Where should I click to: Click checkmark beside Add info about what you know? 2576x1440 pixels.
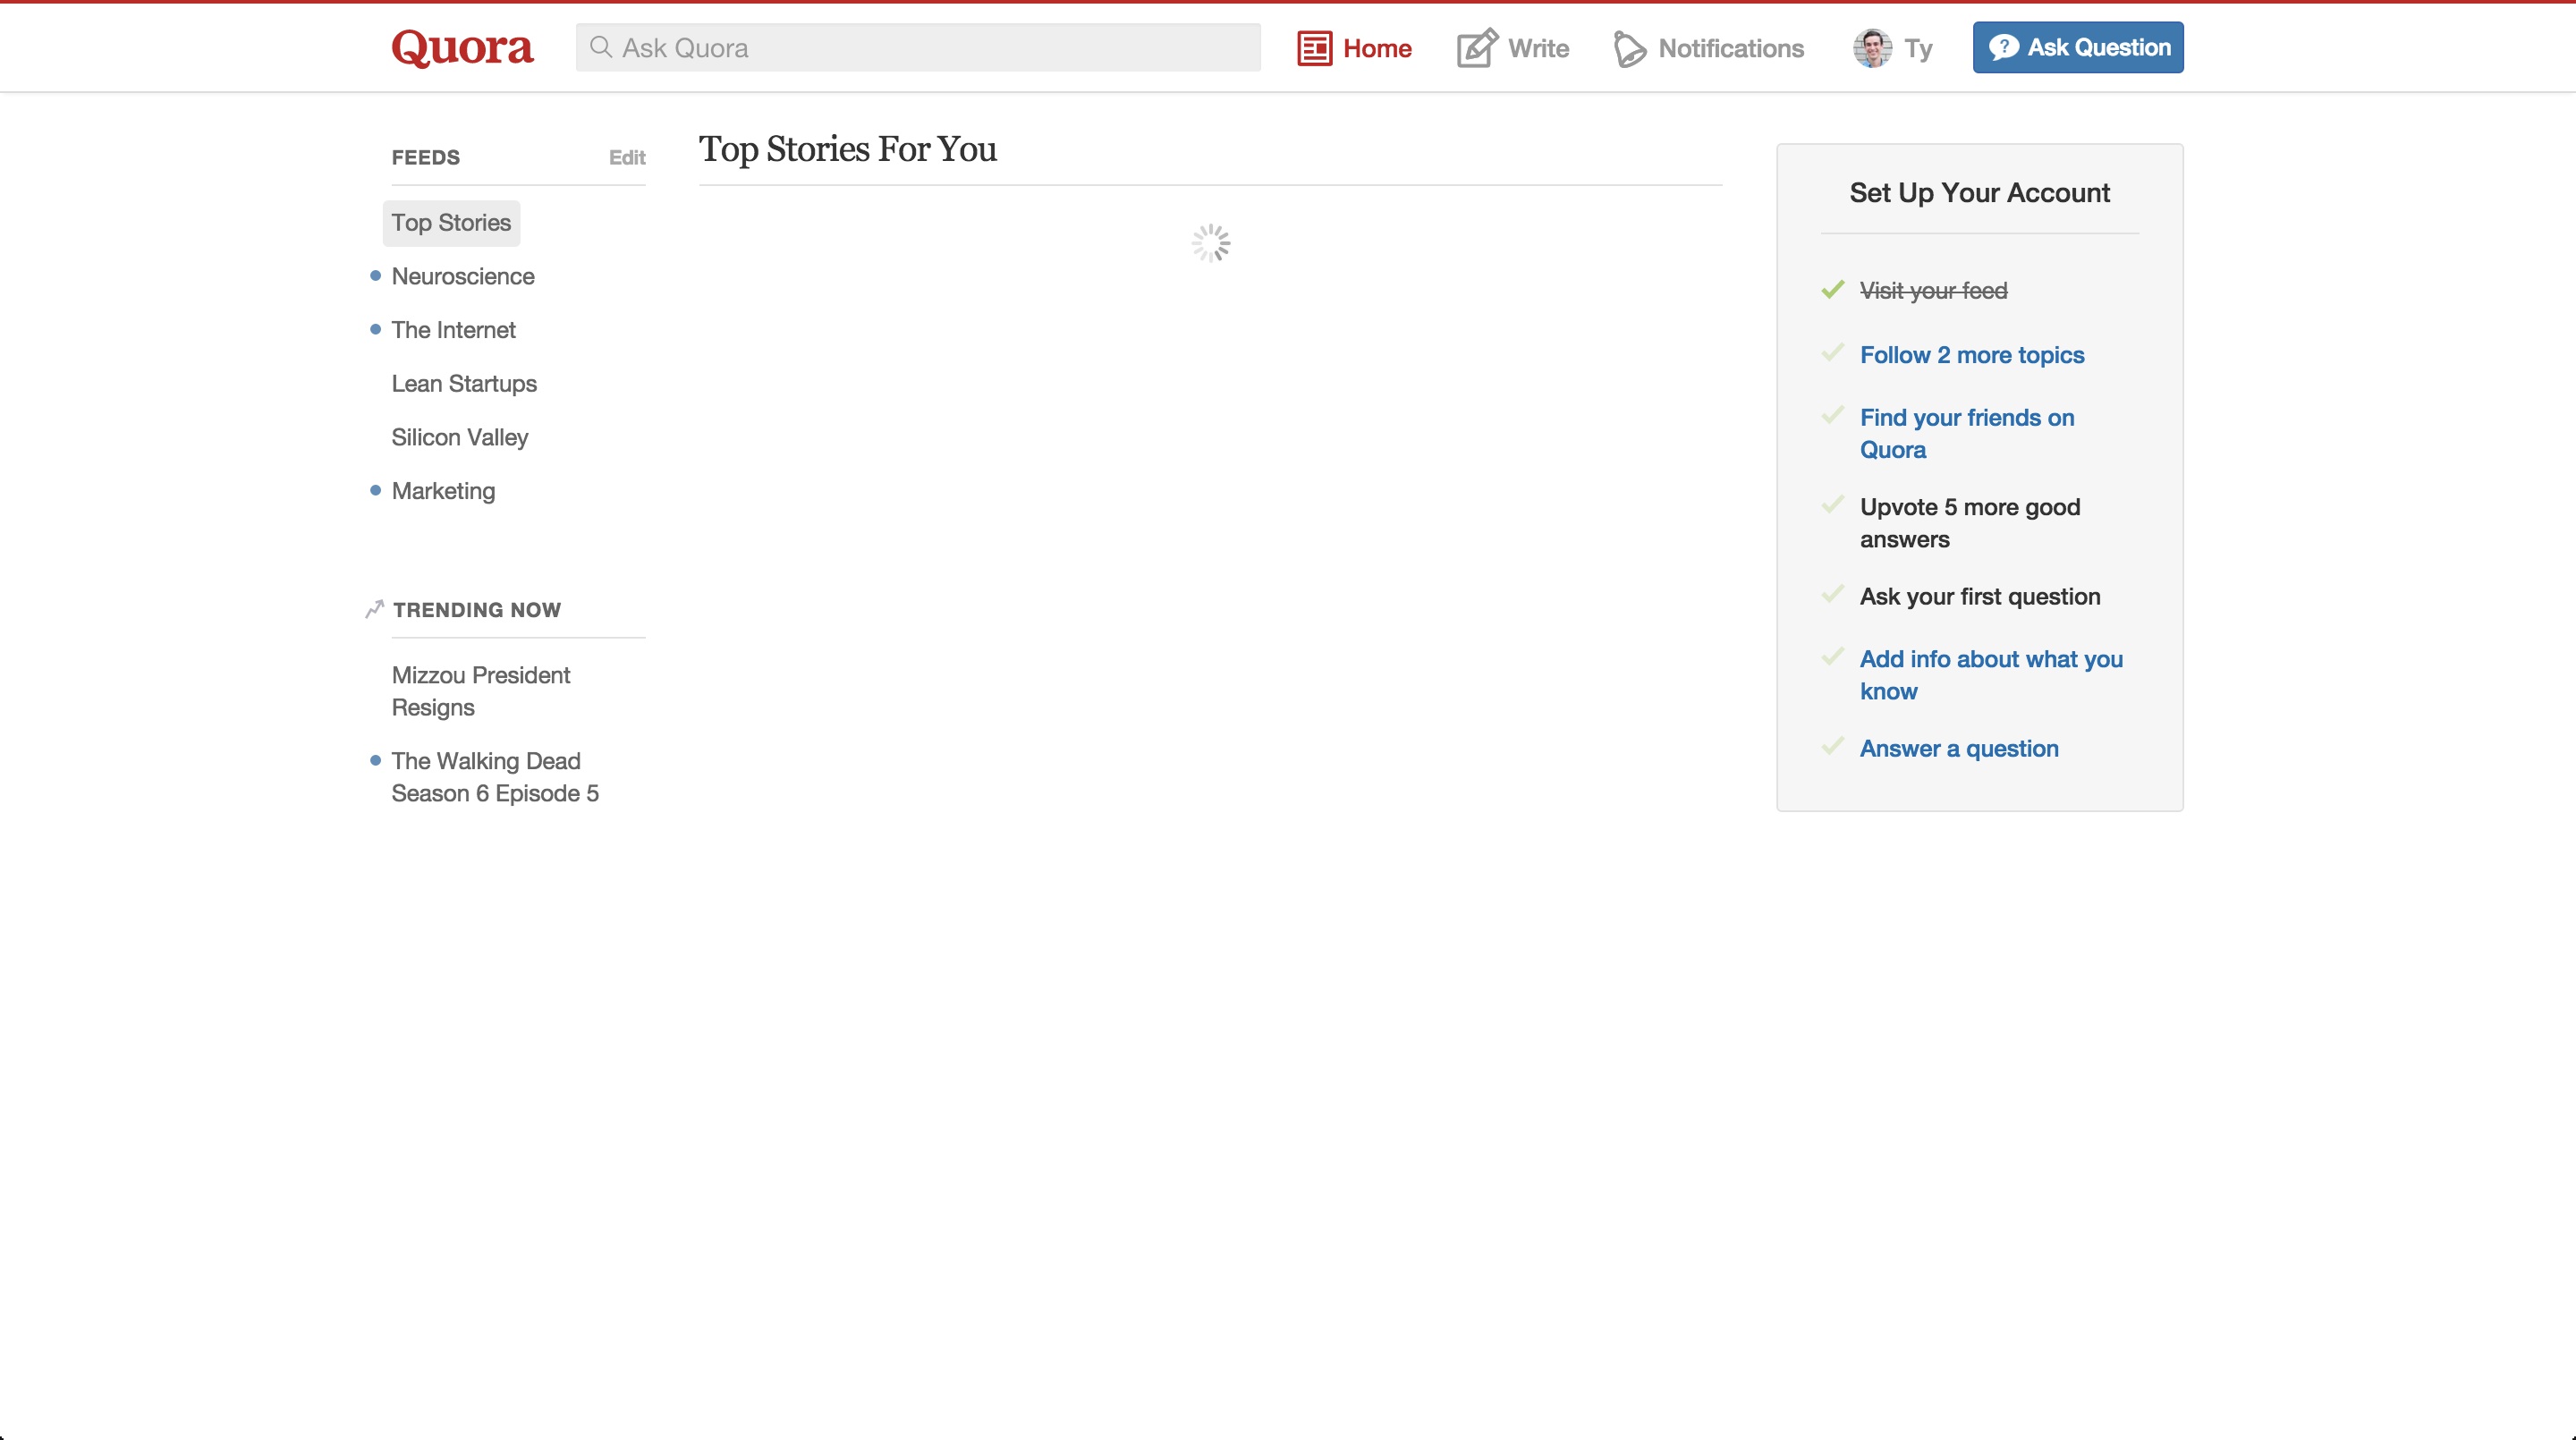pos(1832,657)
